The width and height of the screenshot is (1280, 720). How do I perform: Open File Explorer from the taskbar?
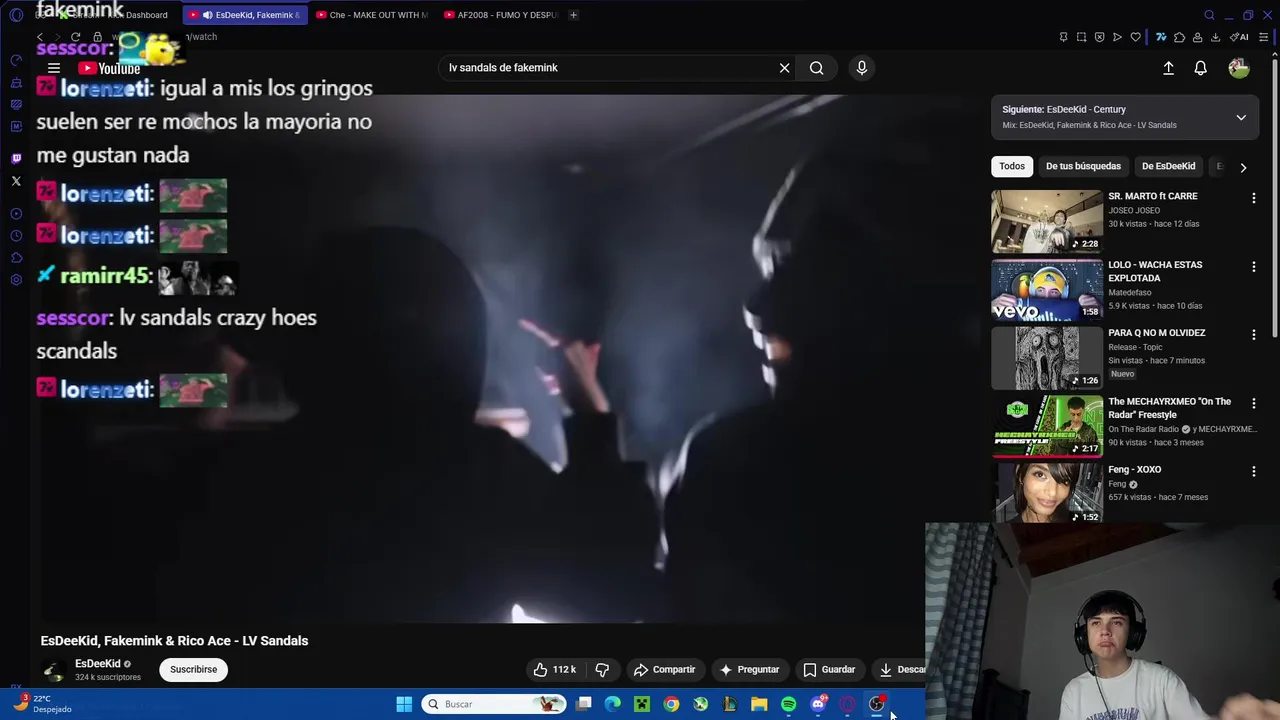tap(759, 704)
